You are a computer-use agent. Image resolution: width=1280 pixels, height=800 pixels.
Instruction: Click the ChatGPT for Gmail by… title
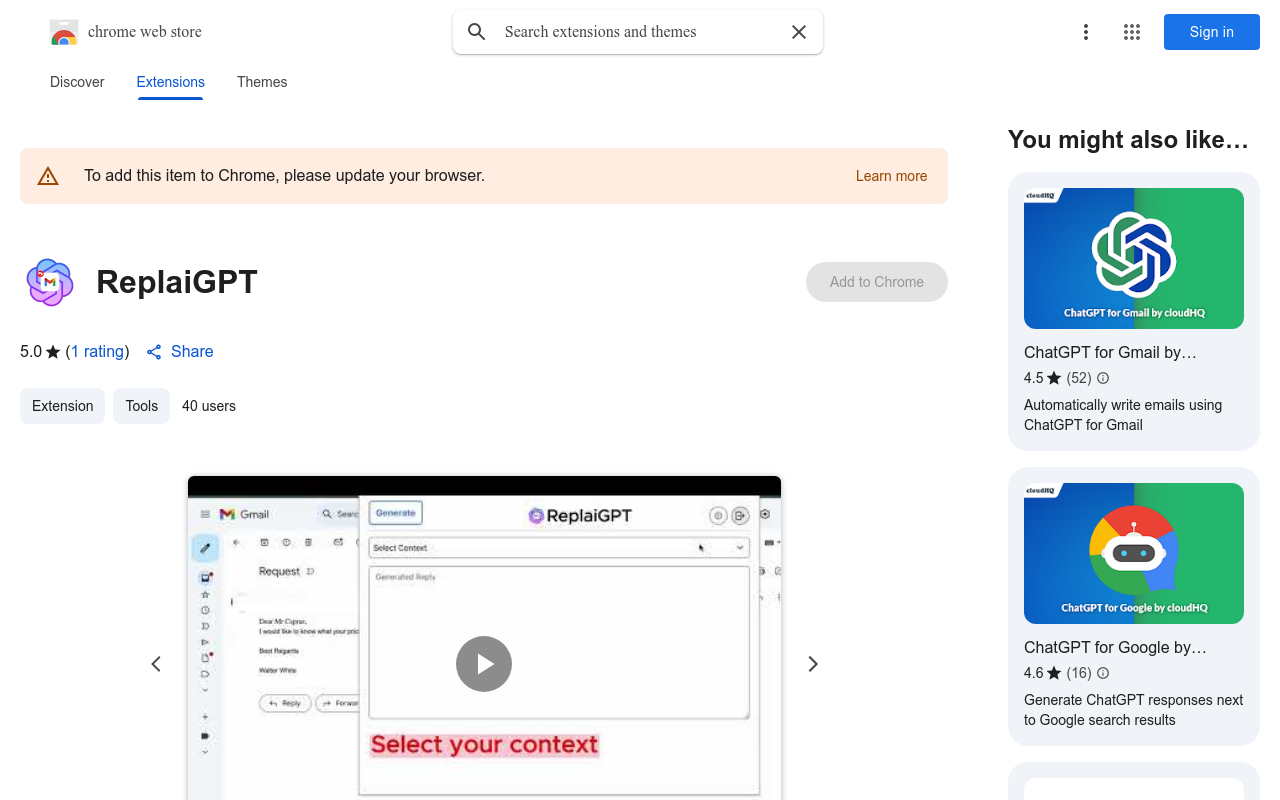click(1110, 352)
